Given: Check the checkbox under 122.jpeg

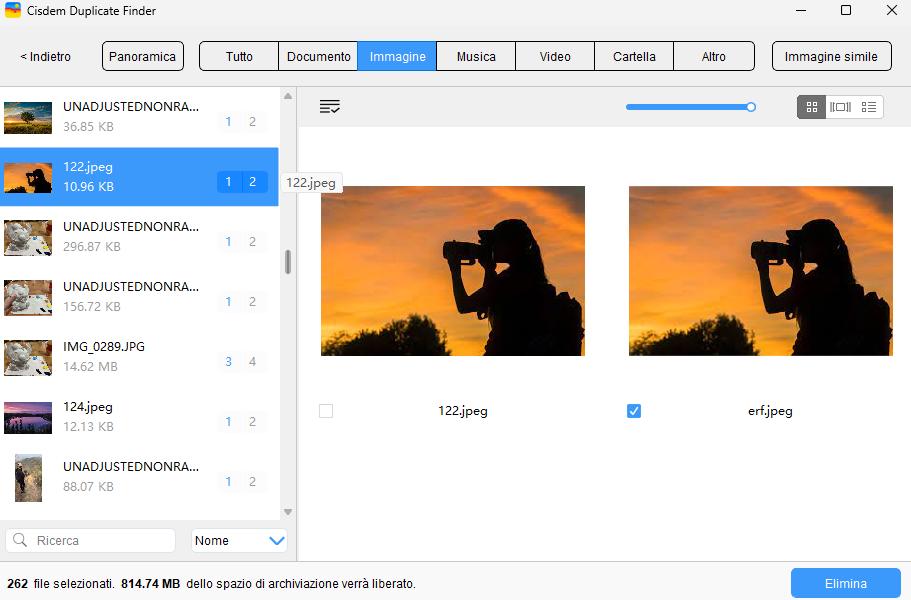Looking at the screenshot, I should click(x=324, y=410).
